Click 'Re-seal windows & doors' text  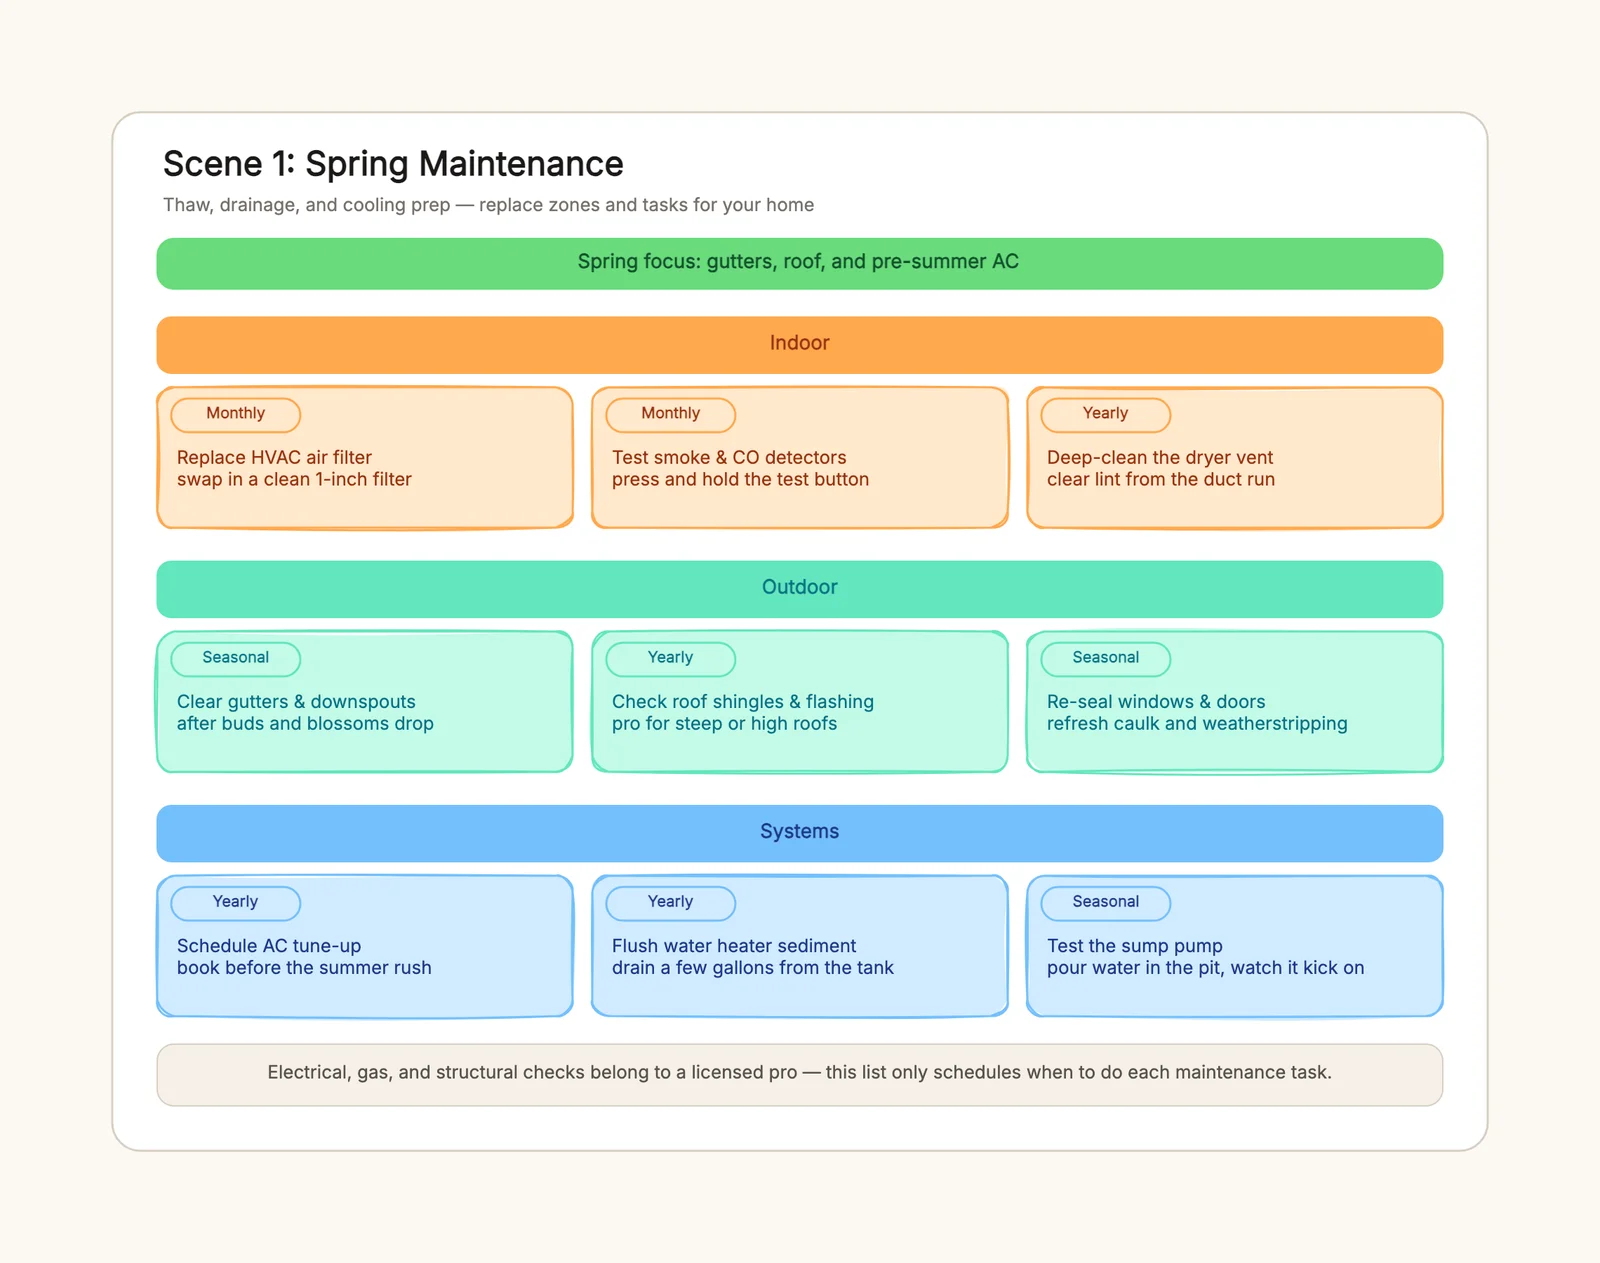[x=1156, y=701]
